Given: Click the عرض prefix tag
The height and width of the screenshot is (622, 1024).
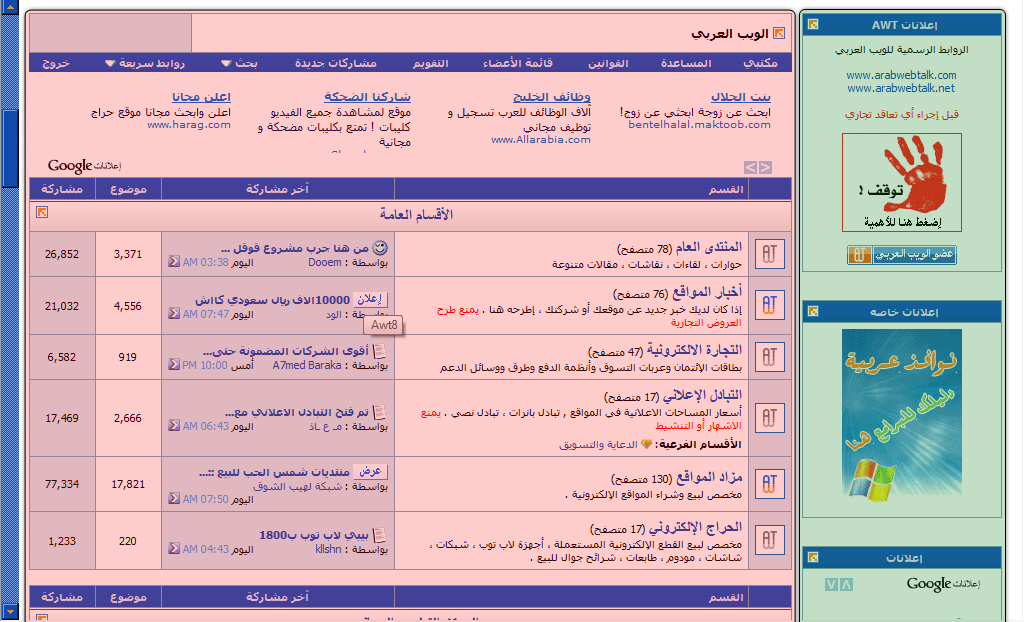Looking at the screenshot, I should [x=370, y=471].
